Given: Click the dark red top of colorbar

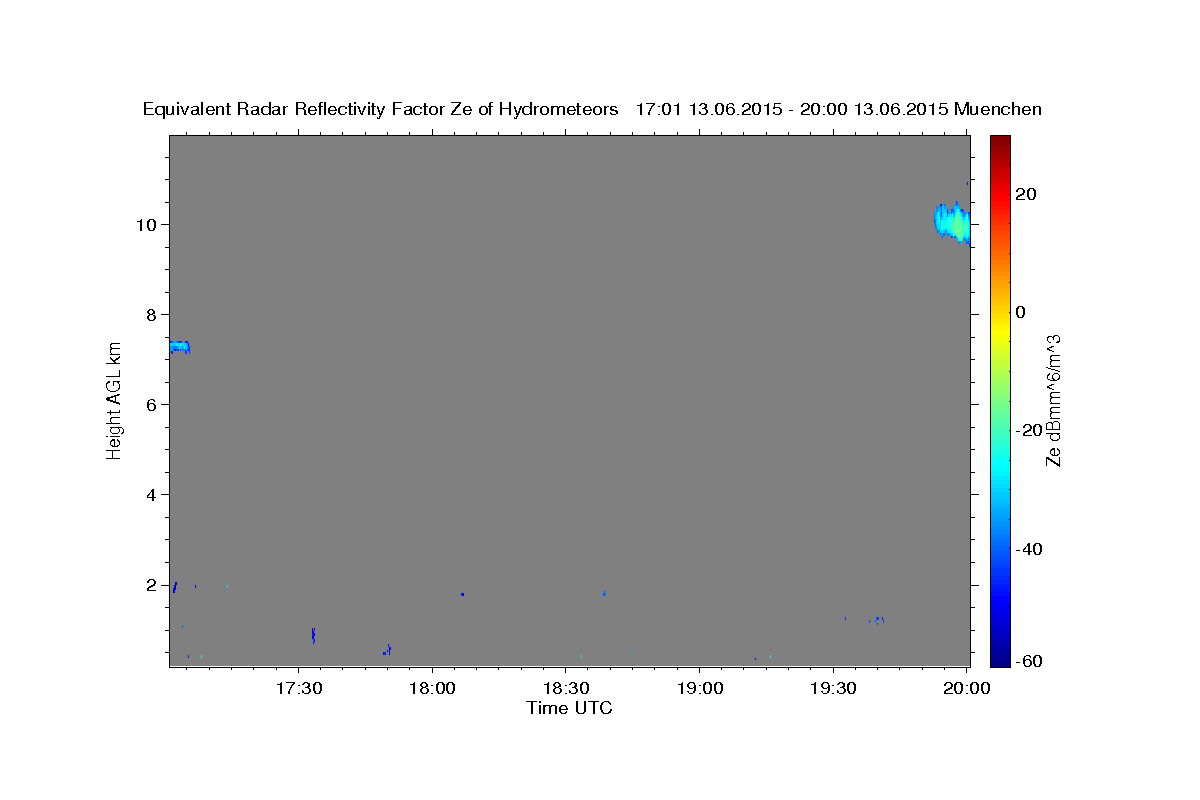Looking at the screenshot, I should [x=999, y=142].
